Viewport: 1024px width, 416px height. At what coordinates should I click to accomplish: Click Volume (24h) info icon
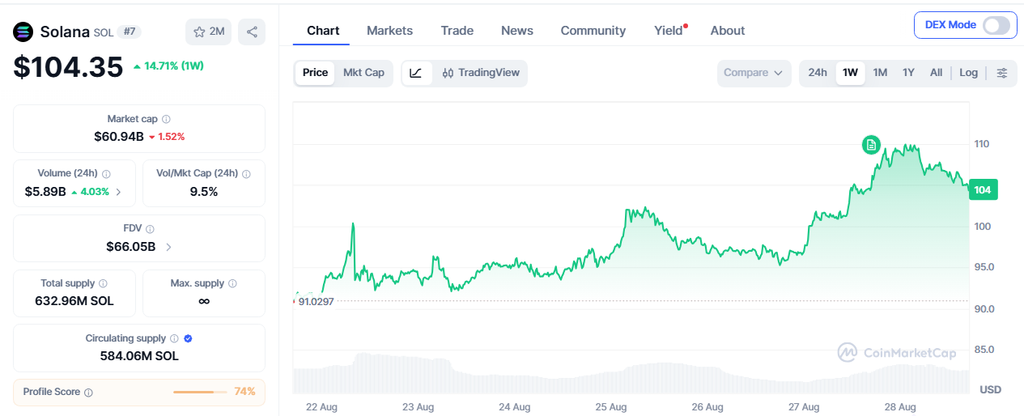pyautogui.click(x=106, y=174)
